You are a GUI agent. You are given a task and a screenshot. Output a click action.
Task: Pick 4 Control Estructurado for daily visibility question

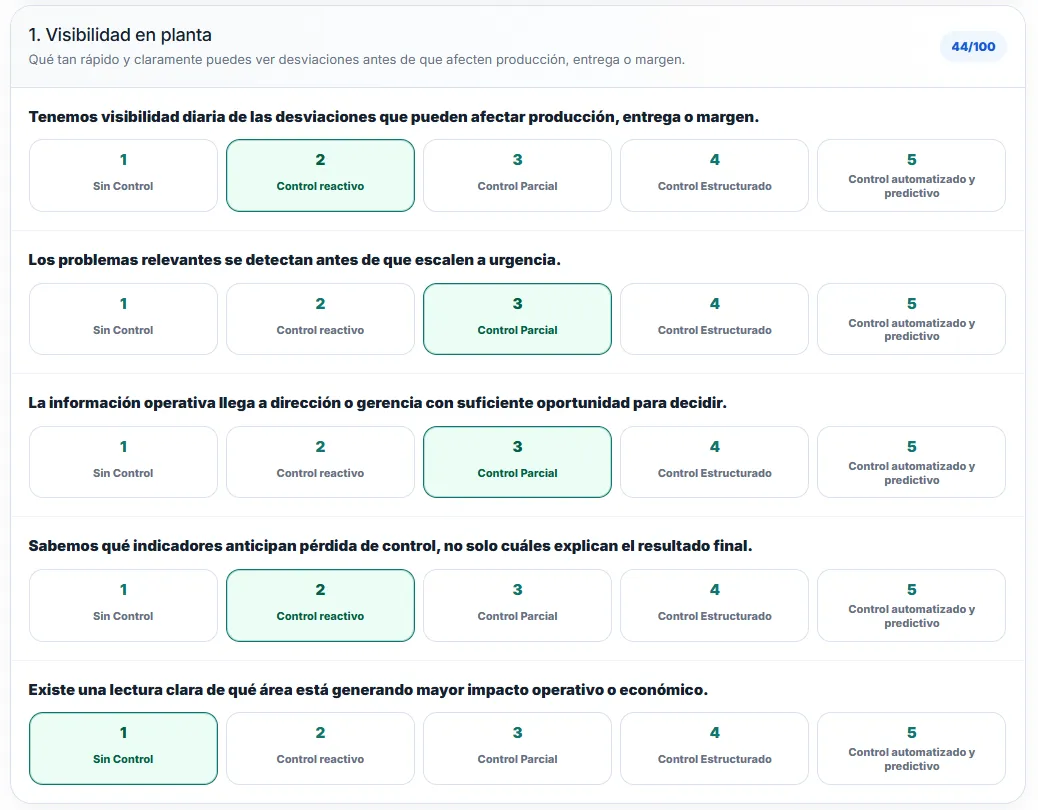pyautogui.click(x=714, y=175)
